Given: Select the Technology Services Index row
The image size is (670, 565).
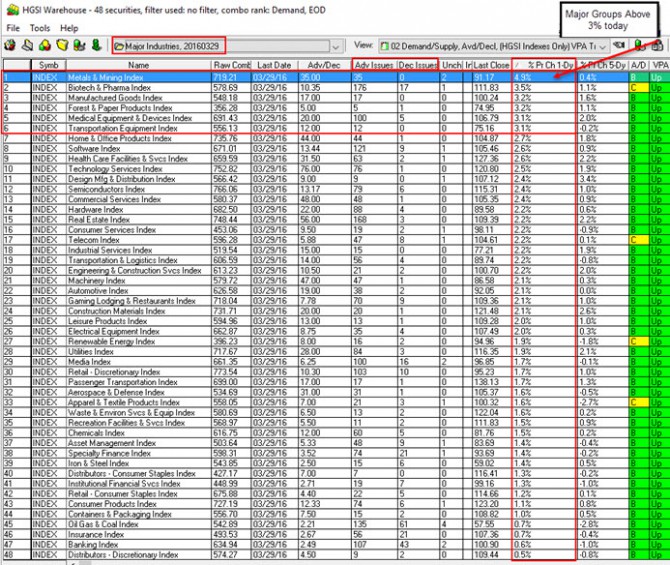Looking at the screenshot, I should tap(336, 169).
